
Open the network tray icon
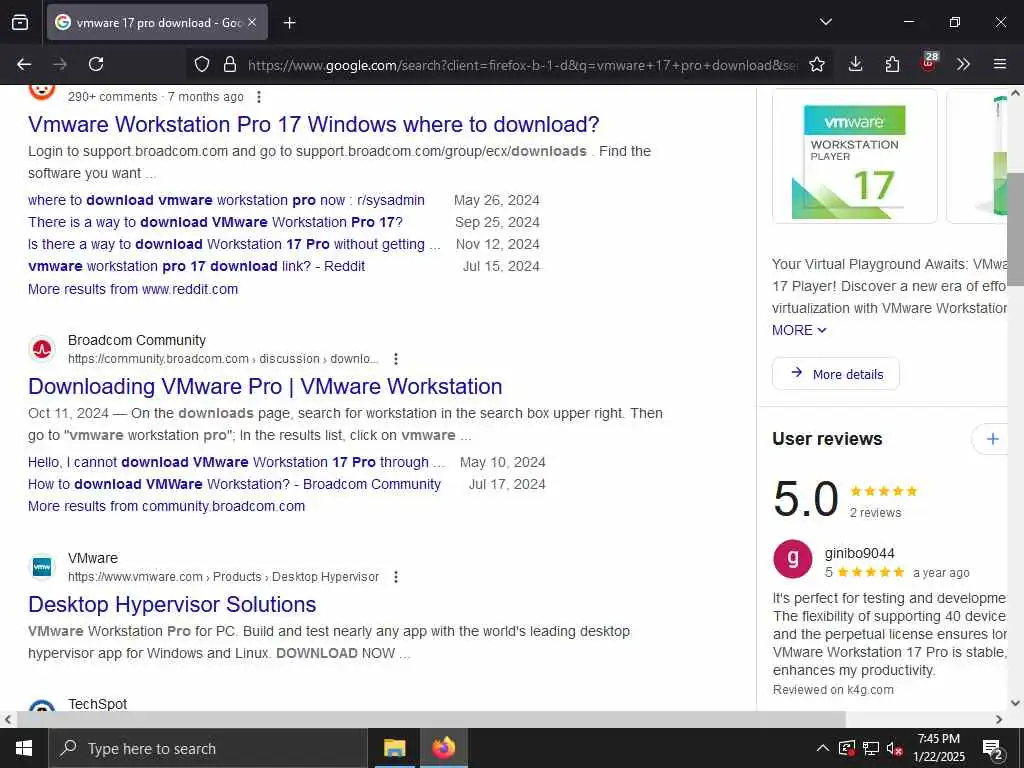[x=871, y=748]
